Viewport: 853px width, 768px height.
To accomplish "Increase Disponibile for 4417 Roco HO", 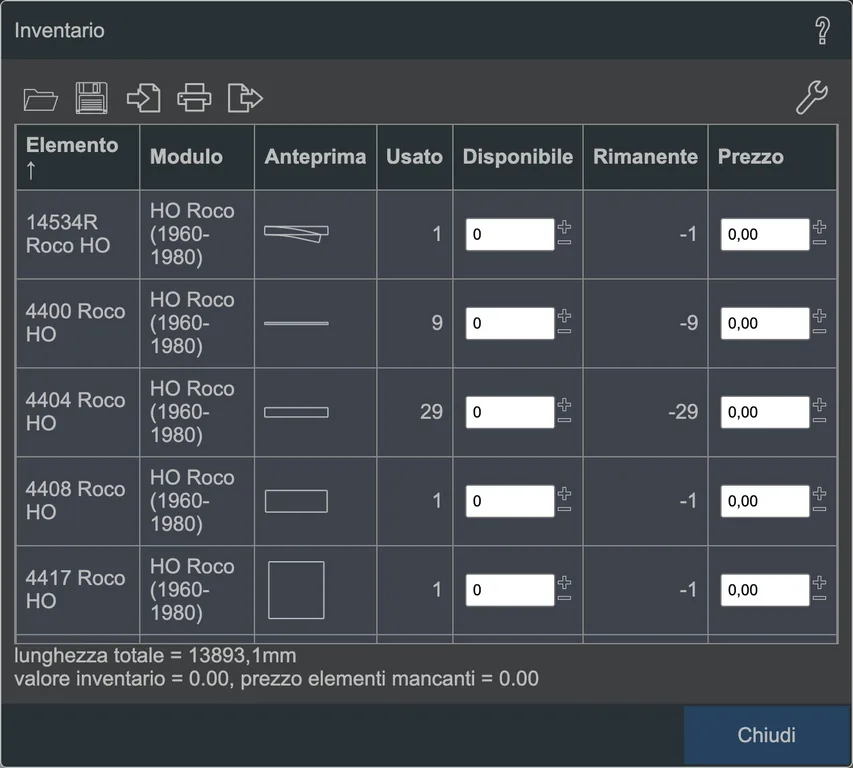I will (x=564, y=582).
